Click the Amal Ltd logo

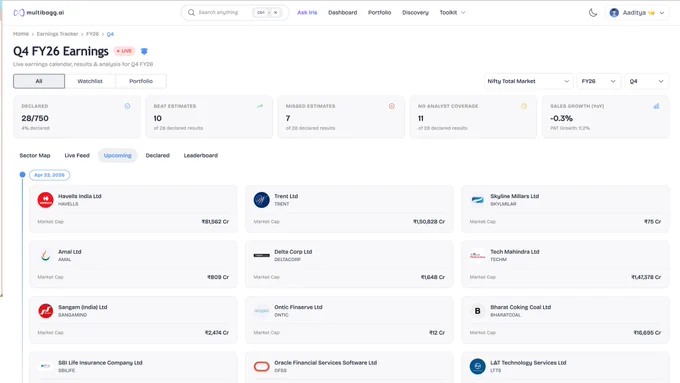coord(46,255)
